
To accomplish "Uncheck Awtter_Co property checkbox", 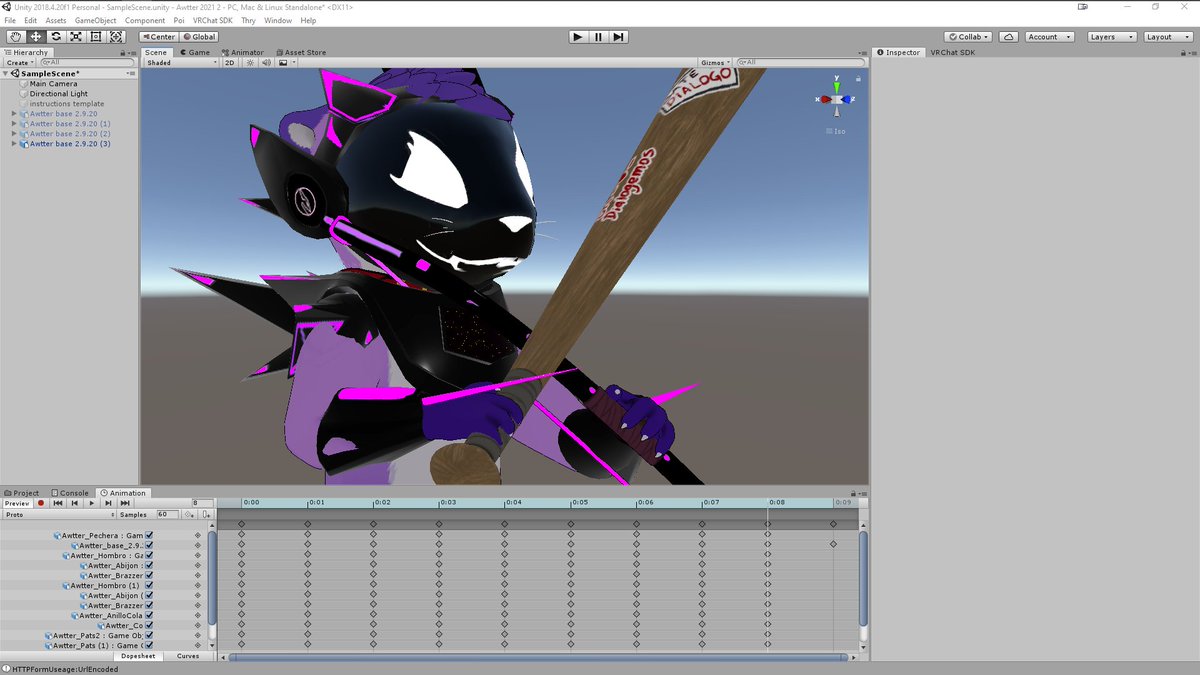I will [149, 625].
